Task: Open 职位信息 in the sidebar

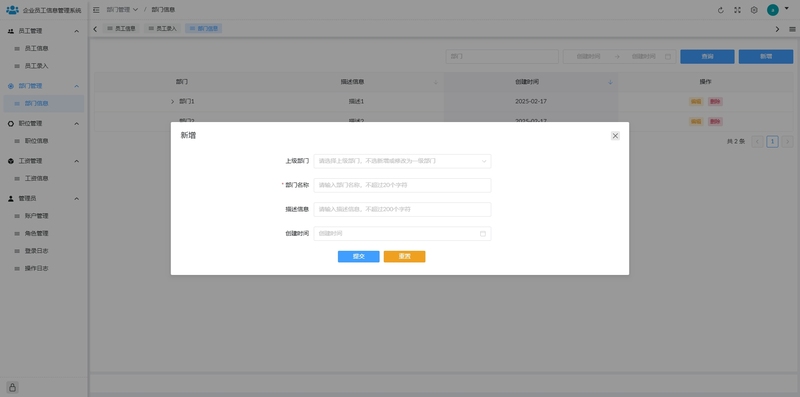Action: click(37, 141)
